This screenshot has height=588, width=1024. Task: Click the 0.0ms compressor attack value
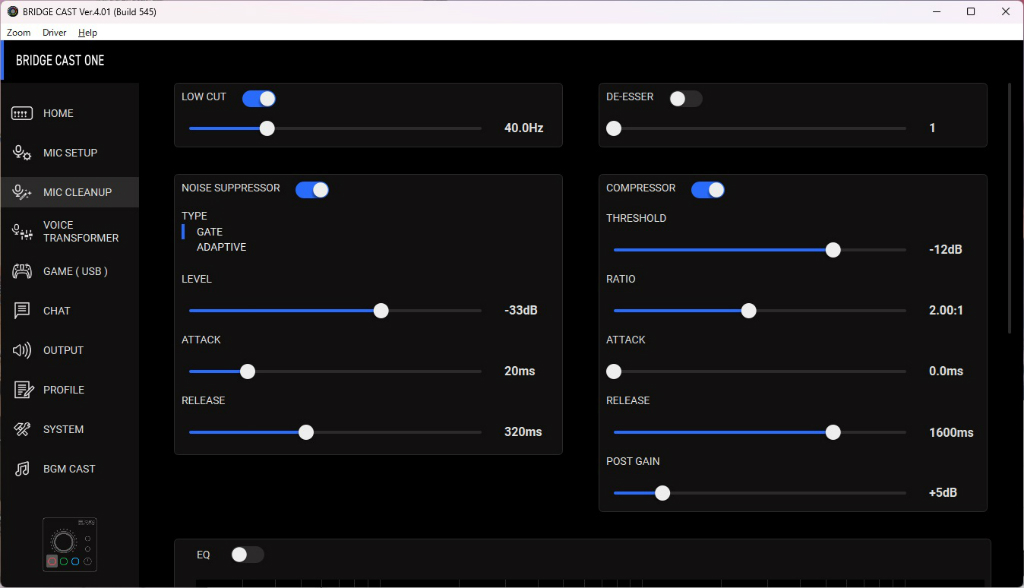pos(946,371)
